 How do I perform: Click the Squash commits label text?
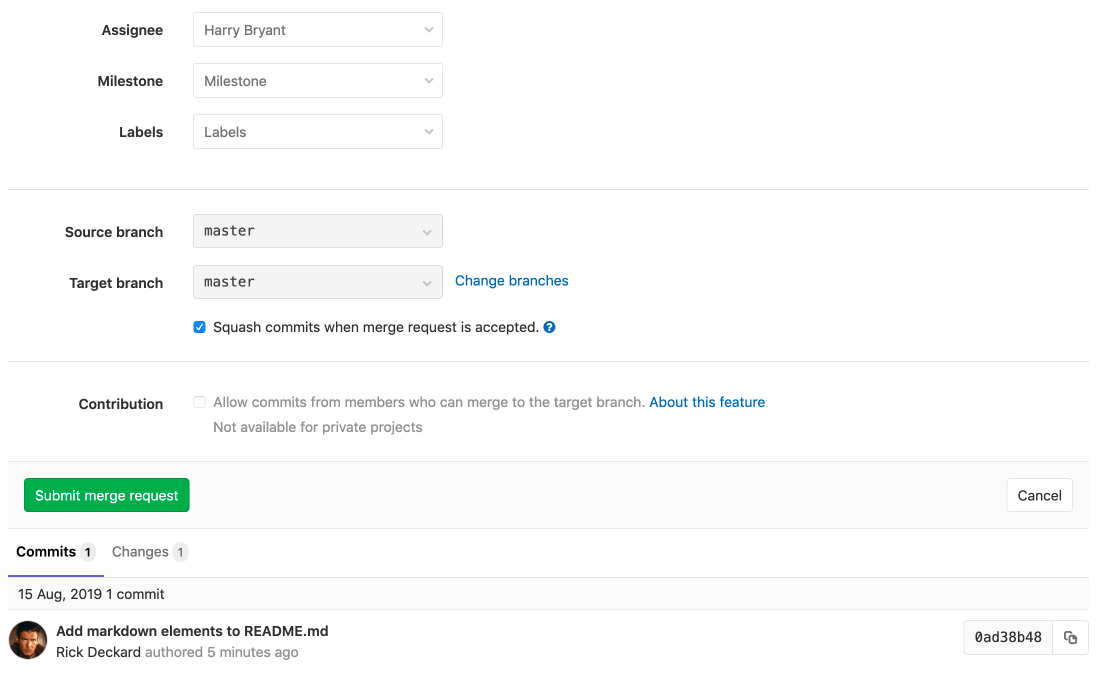click(x=376, y=327)
